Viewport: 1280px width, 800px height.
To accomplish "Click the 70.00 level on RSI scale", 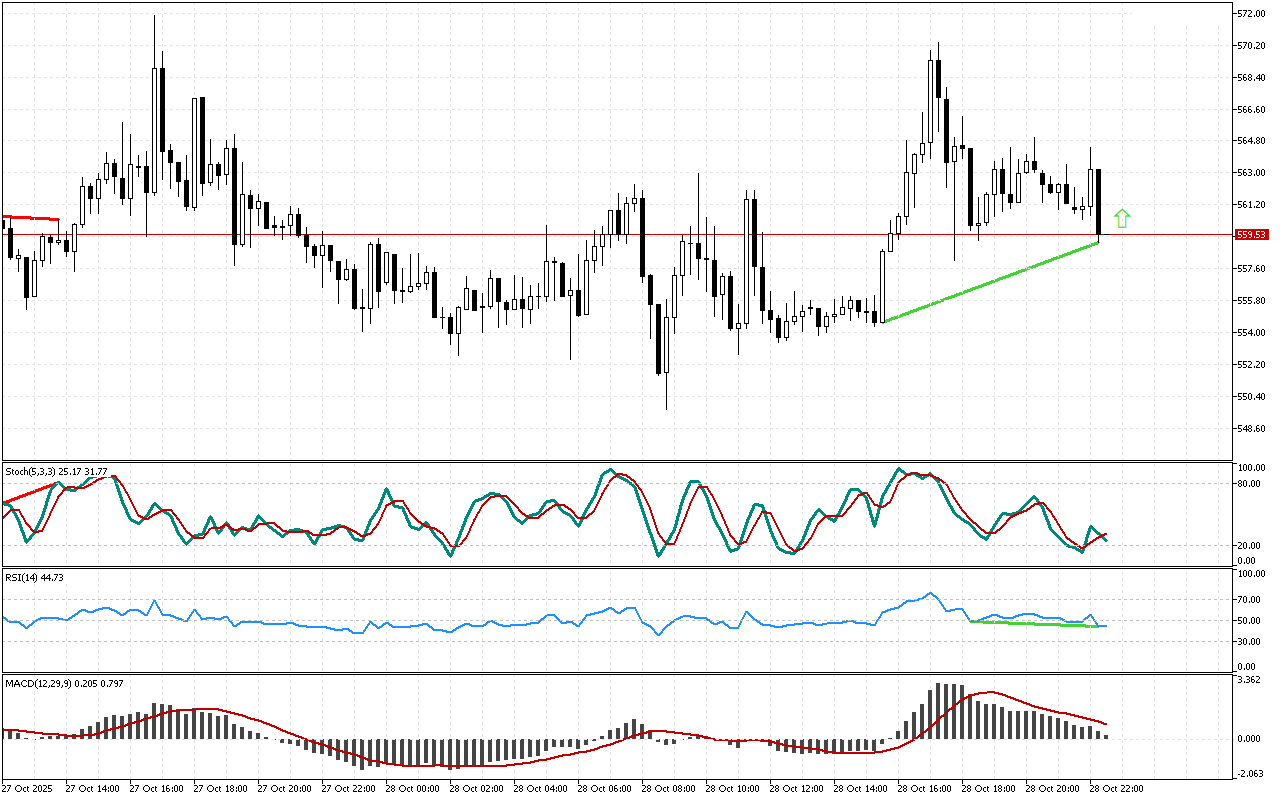I will 1249,600.
